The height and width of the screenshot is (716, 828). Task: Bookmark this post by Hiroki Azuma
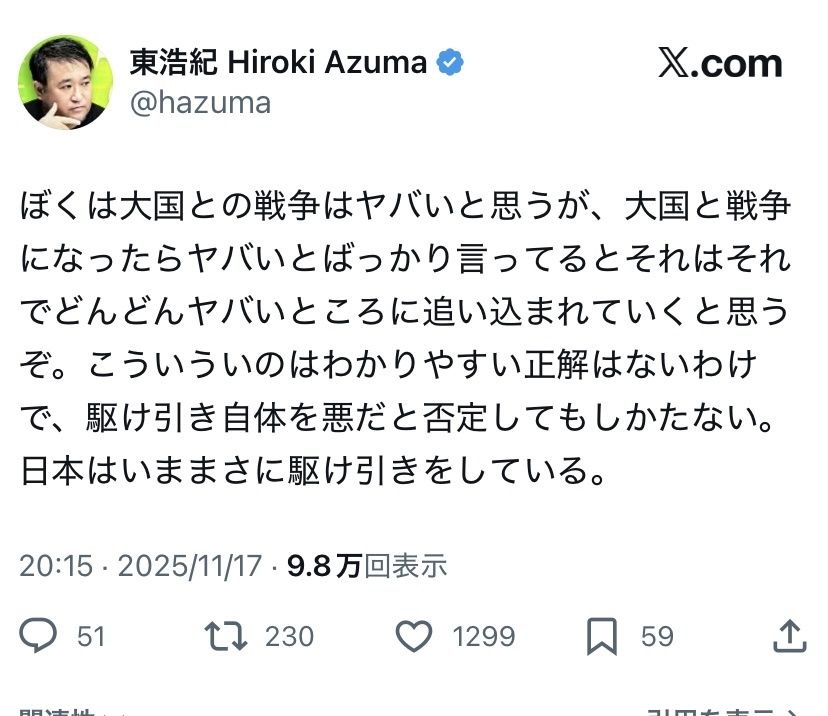tap(601, 636)
